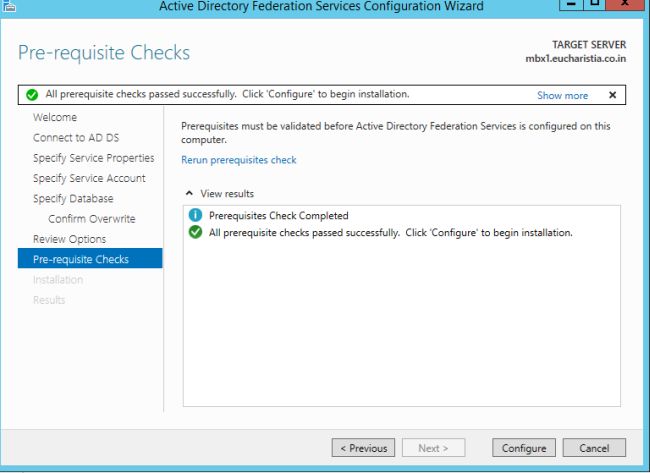Screen dimensions: 650x473
Task: Select the Confirm Overwrite step
Action: [90, 219]
